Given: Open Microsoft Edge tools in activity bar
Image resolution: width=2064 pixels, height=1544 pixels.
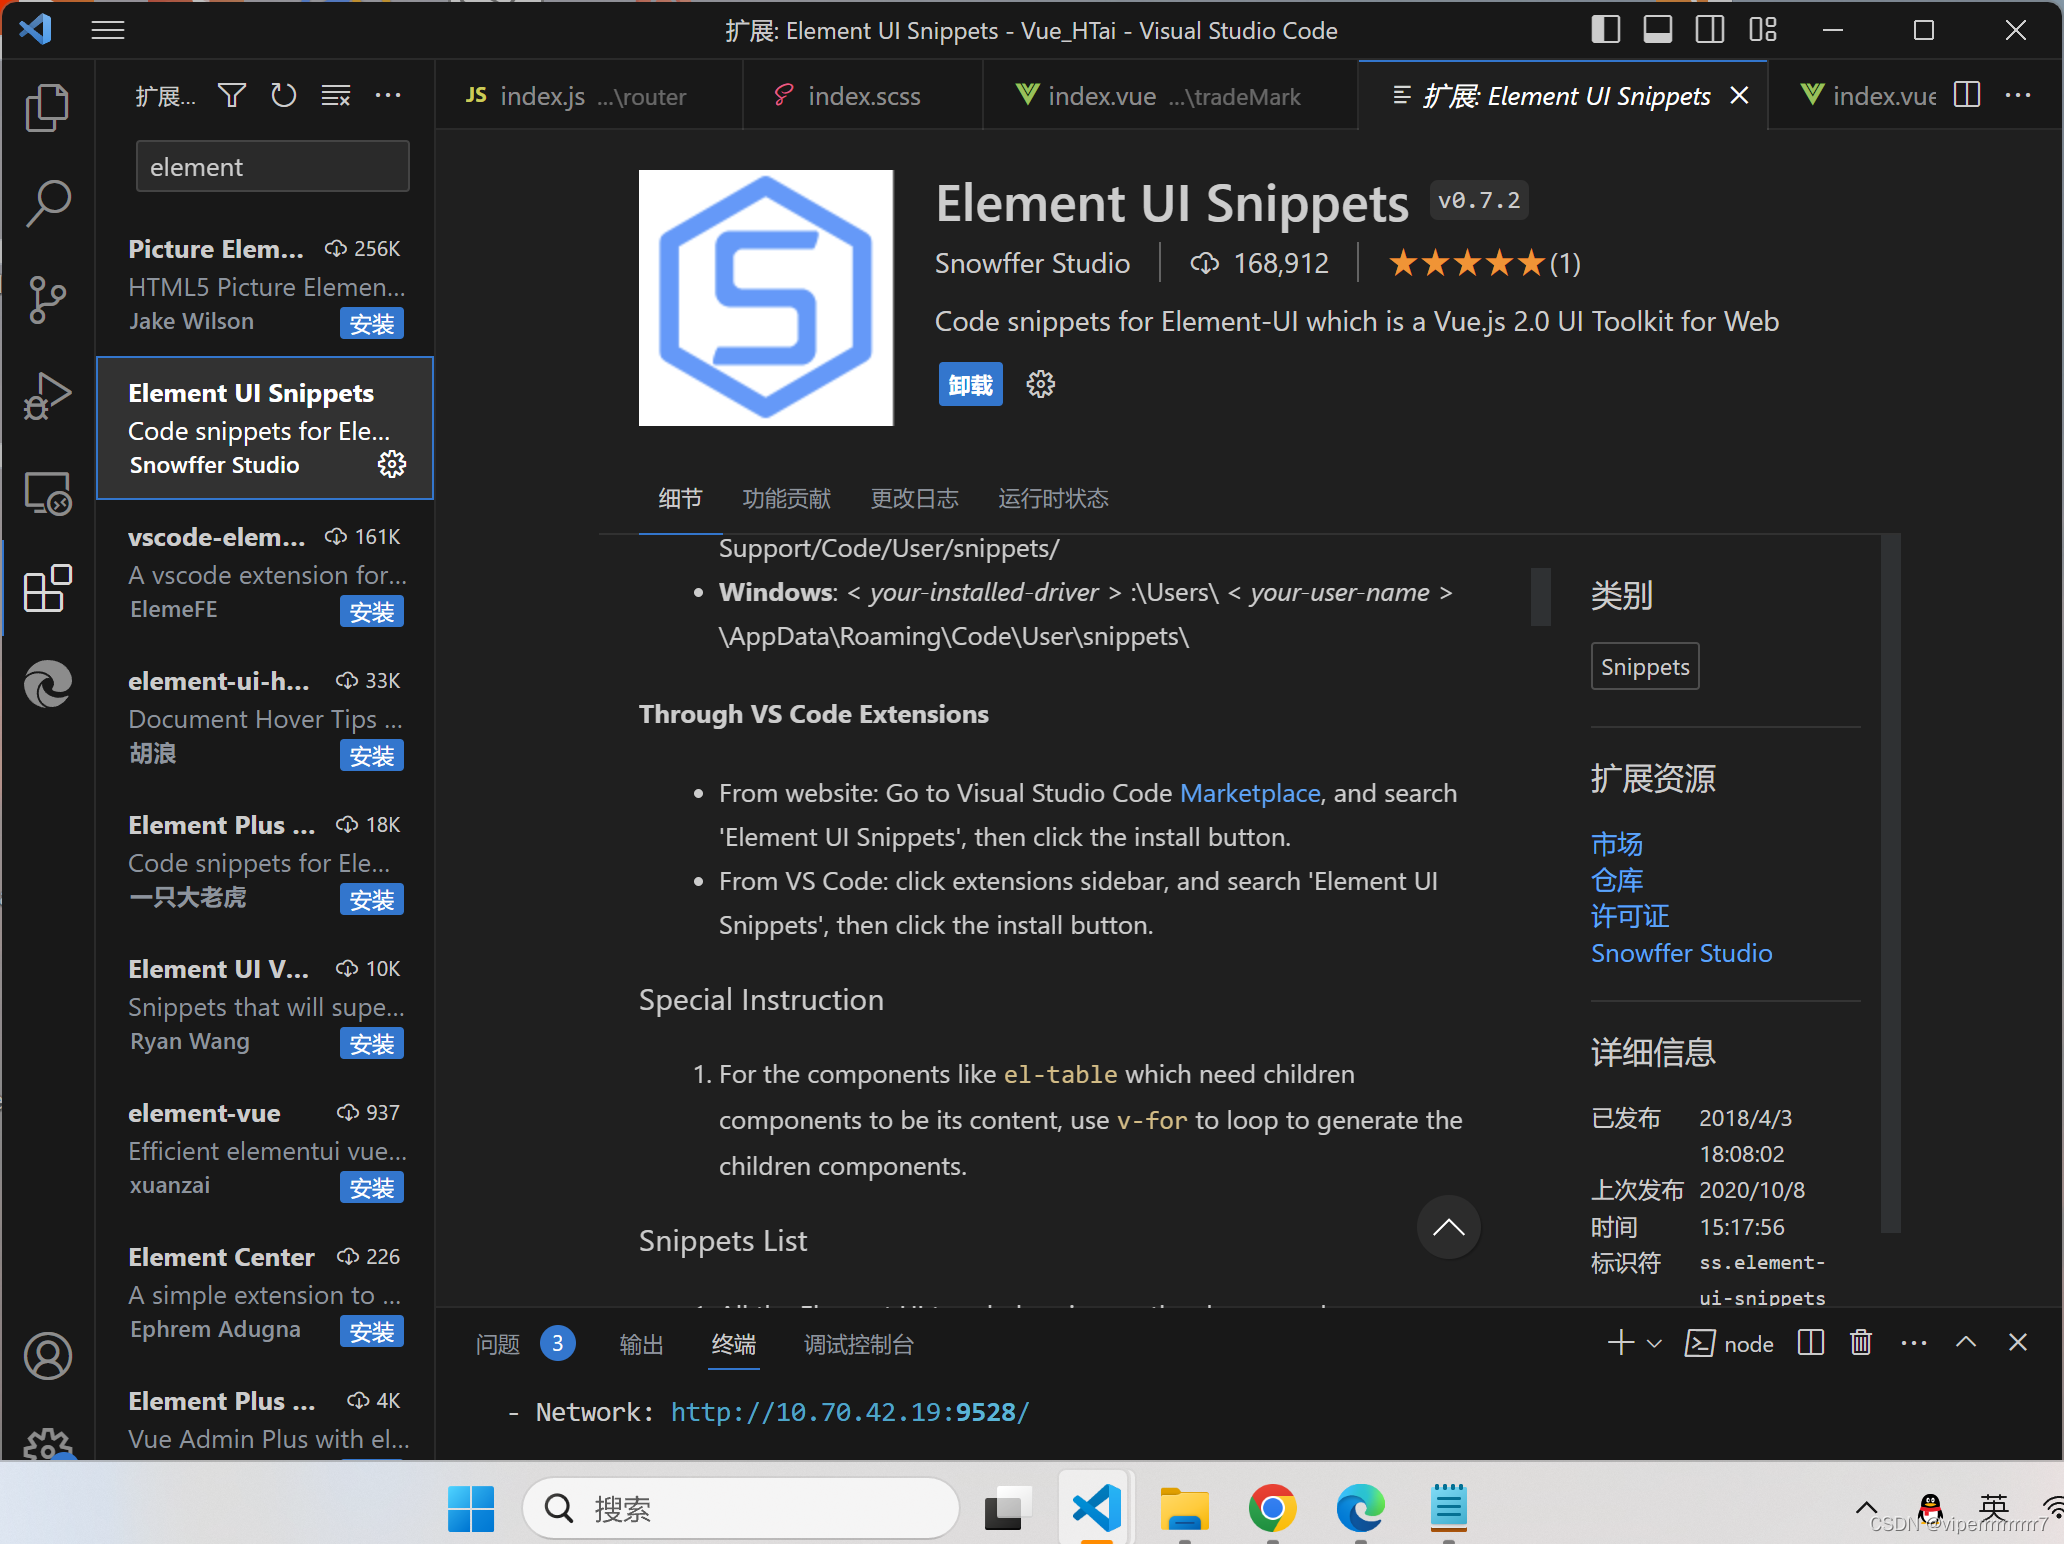Looking at the screenshot, I should (47, 684).
